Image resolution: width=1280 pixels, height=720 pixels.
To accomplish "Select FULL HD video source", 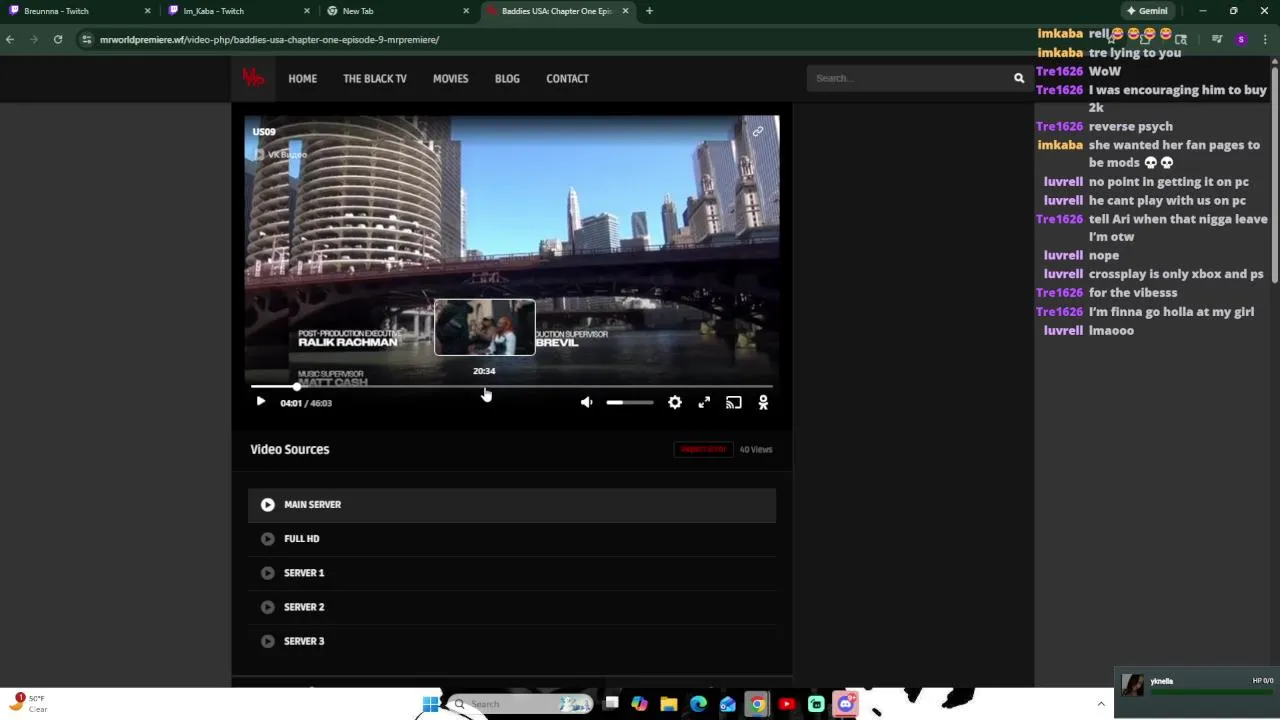I will point(512,539).
